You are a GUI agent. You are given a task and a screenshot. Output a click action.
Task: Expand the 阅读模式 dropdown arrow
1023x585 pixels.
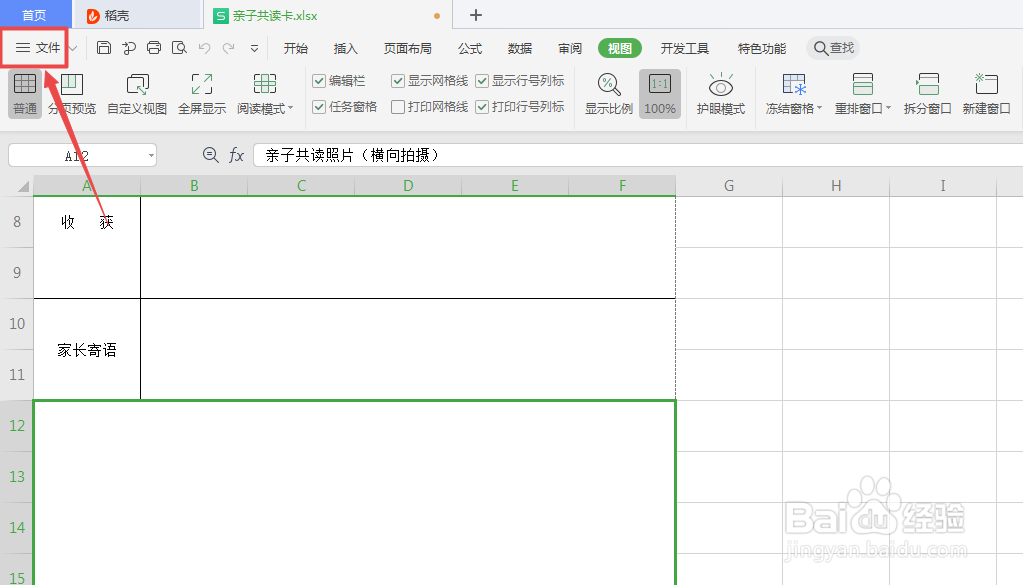click(x=290, y=108)
